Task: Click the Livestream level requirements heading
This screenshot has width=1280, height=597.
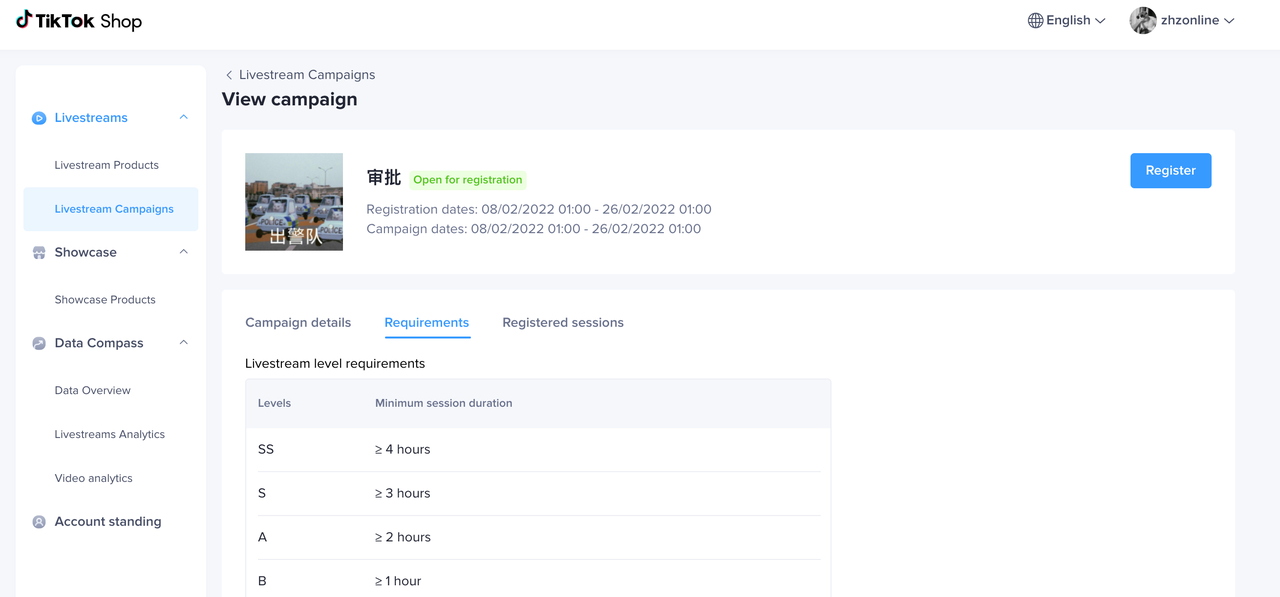Action: [335, 364]
